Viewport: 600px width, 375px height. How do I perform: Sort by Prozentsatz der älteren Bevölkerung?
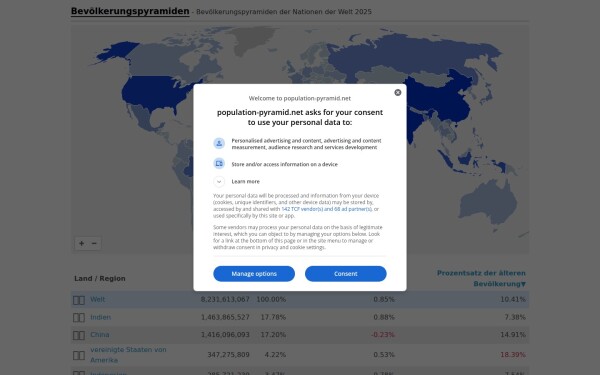coord(481,279)
